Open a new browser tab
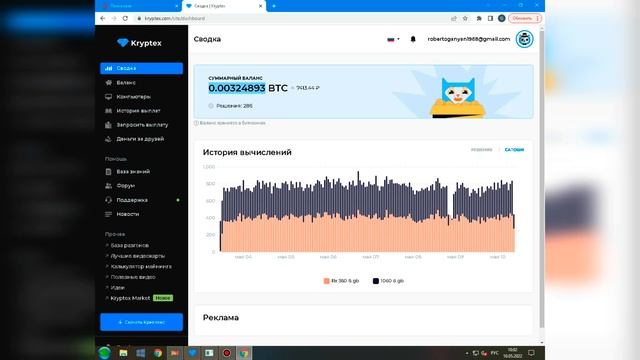The image size is (640, 360). [x=273, y=6]
